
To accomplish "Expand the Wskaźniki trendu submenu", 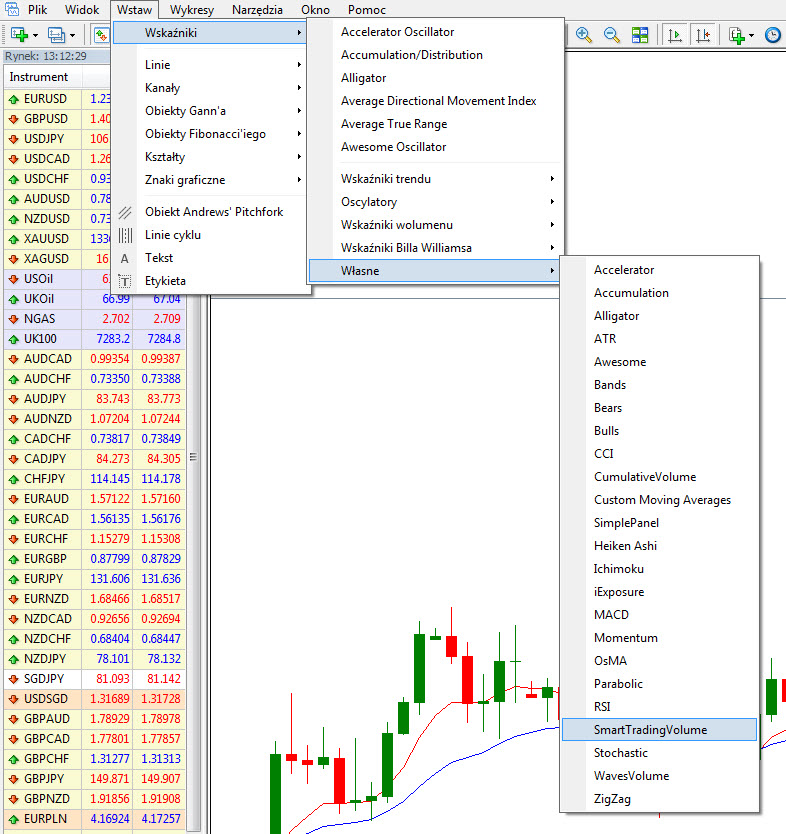I will pyautogui.click(x=435, y=179).
